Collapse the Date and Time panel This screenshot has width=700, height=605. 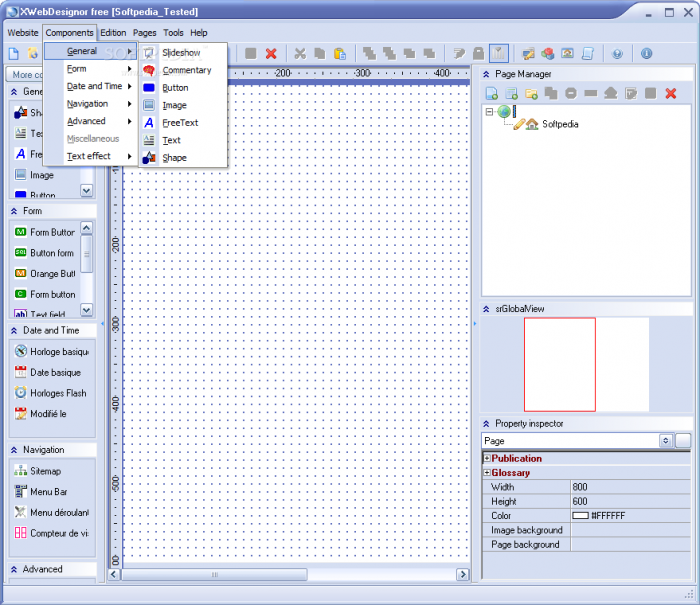pyautogui.click(x=15, y=330)
